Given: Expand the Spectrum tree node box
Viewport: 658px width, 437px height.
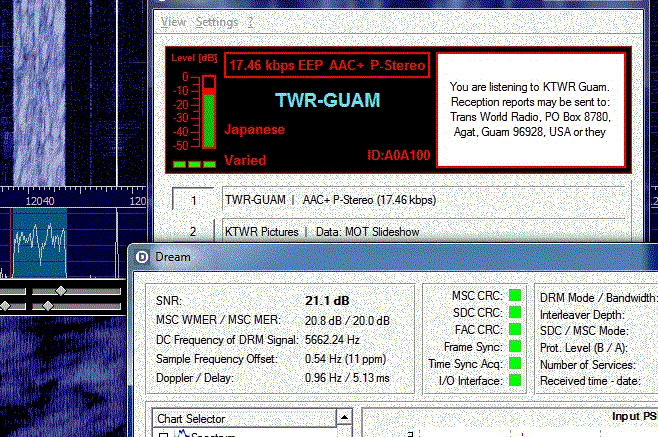Looking at the screenshot, I should coord(164,434).
